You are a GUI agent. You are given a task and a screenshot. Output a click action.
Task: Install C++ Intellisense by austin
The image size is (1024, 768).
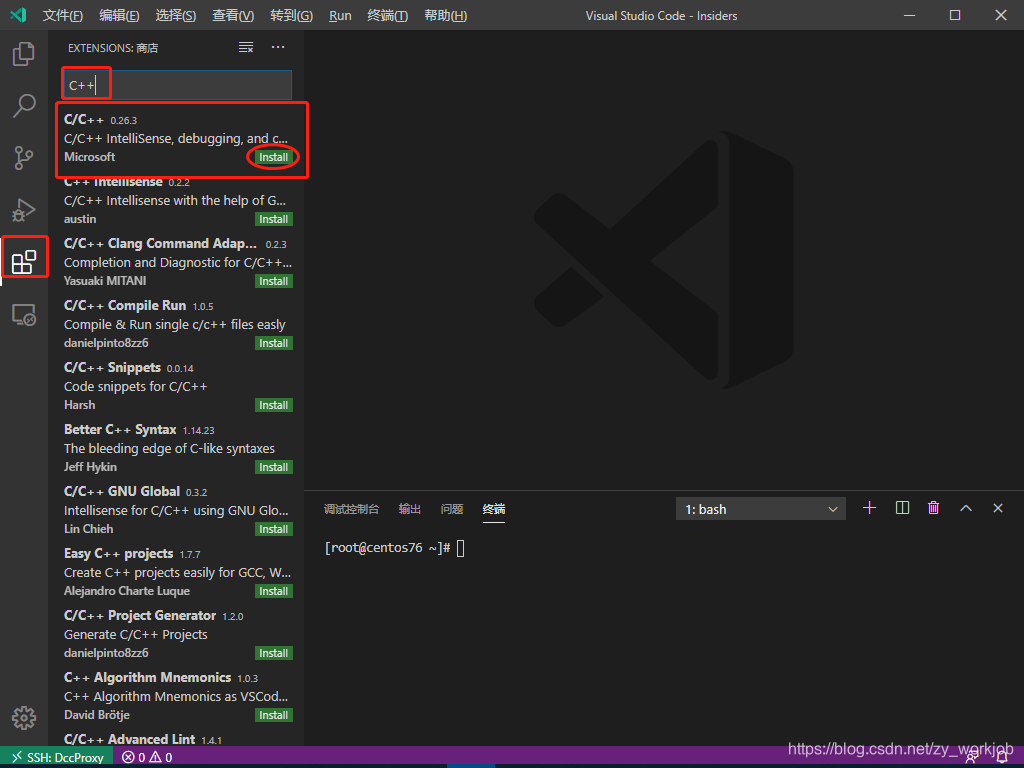tap(273, 219)
